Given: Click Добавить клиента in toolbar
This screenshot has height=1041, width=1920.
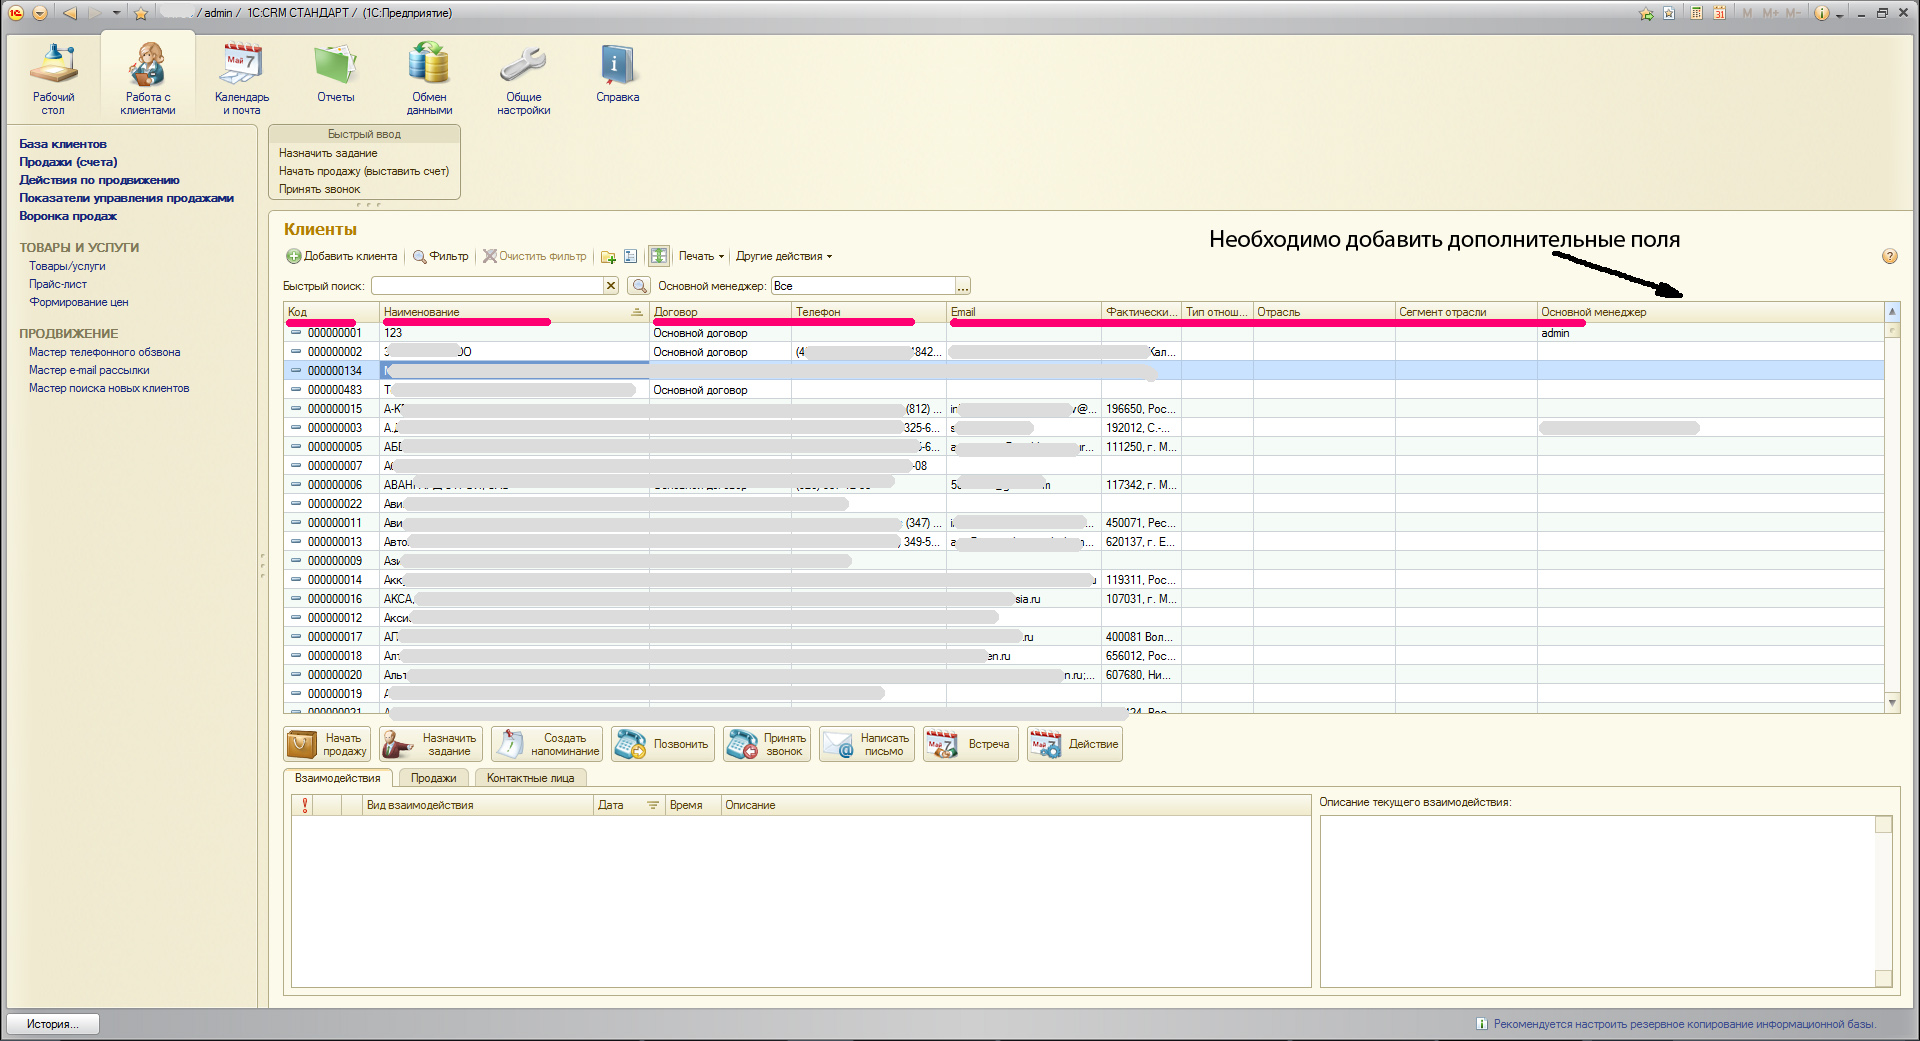Looking at the screenshot, I should coord(342,256).
